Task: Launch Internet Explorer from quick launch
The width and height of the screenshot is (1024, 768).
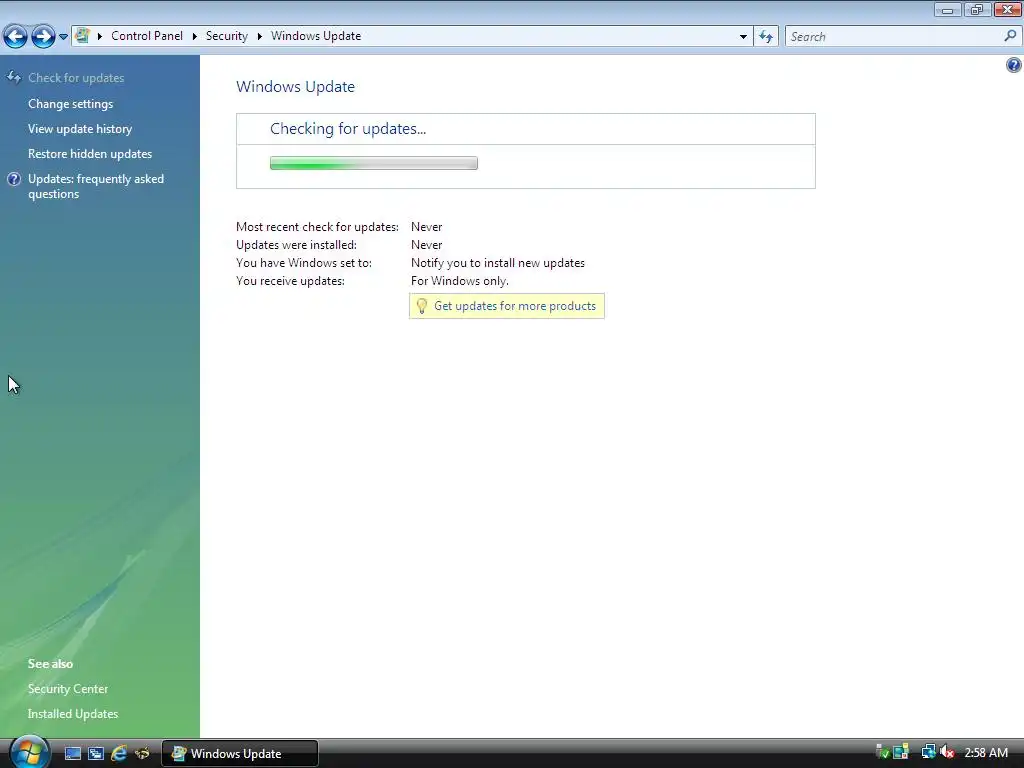Action: click(119, 753)
